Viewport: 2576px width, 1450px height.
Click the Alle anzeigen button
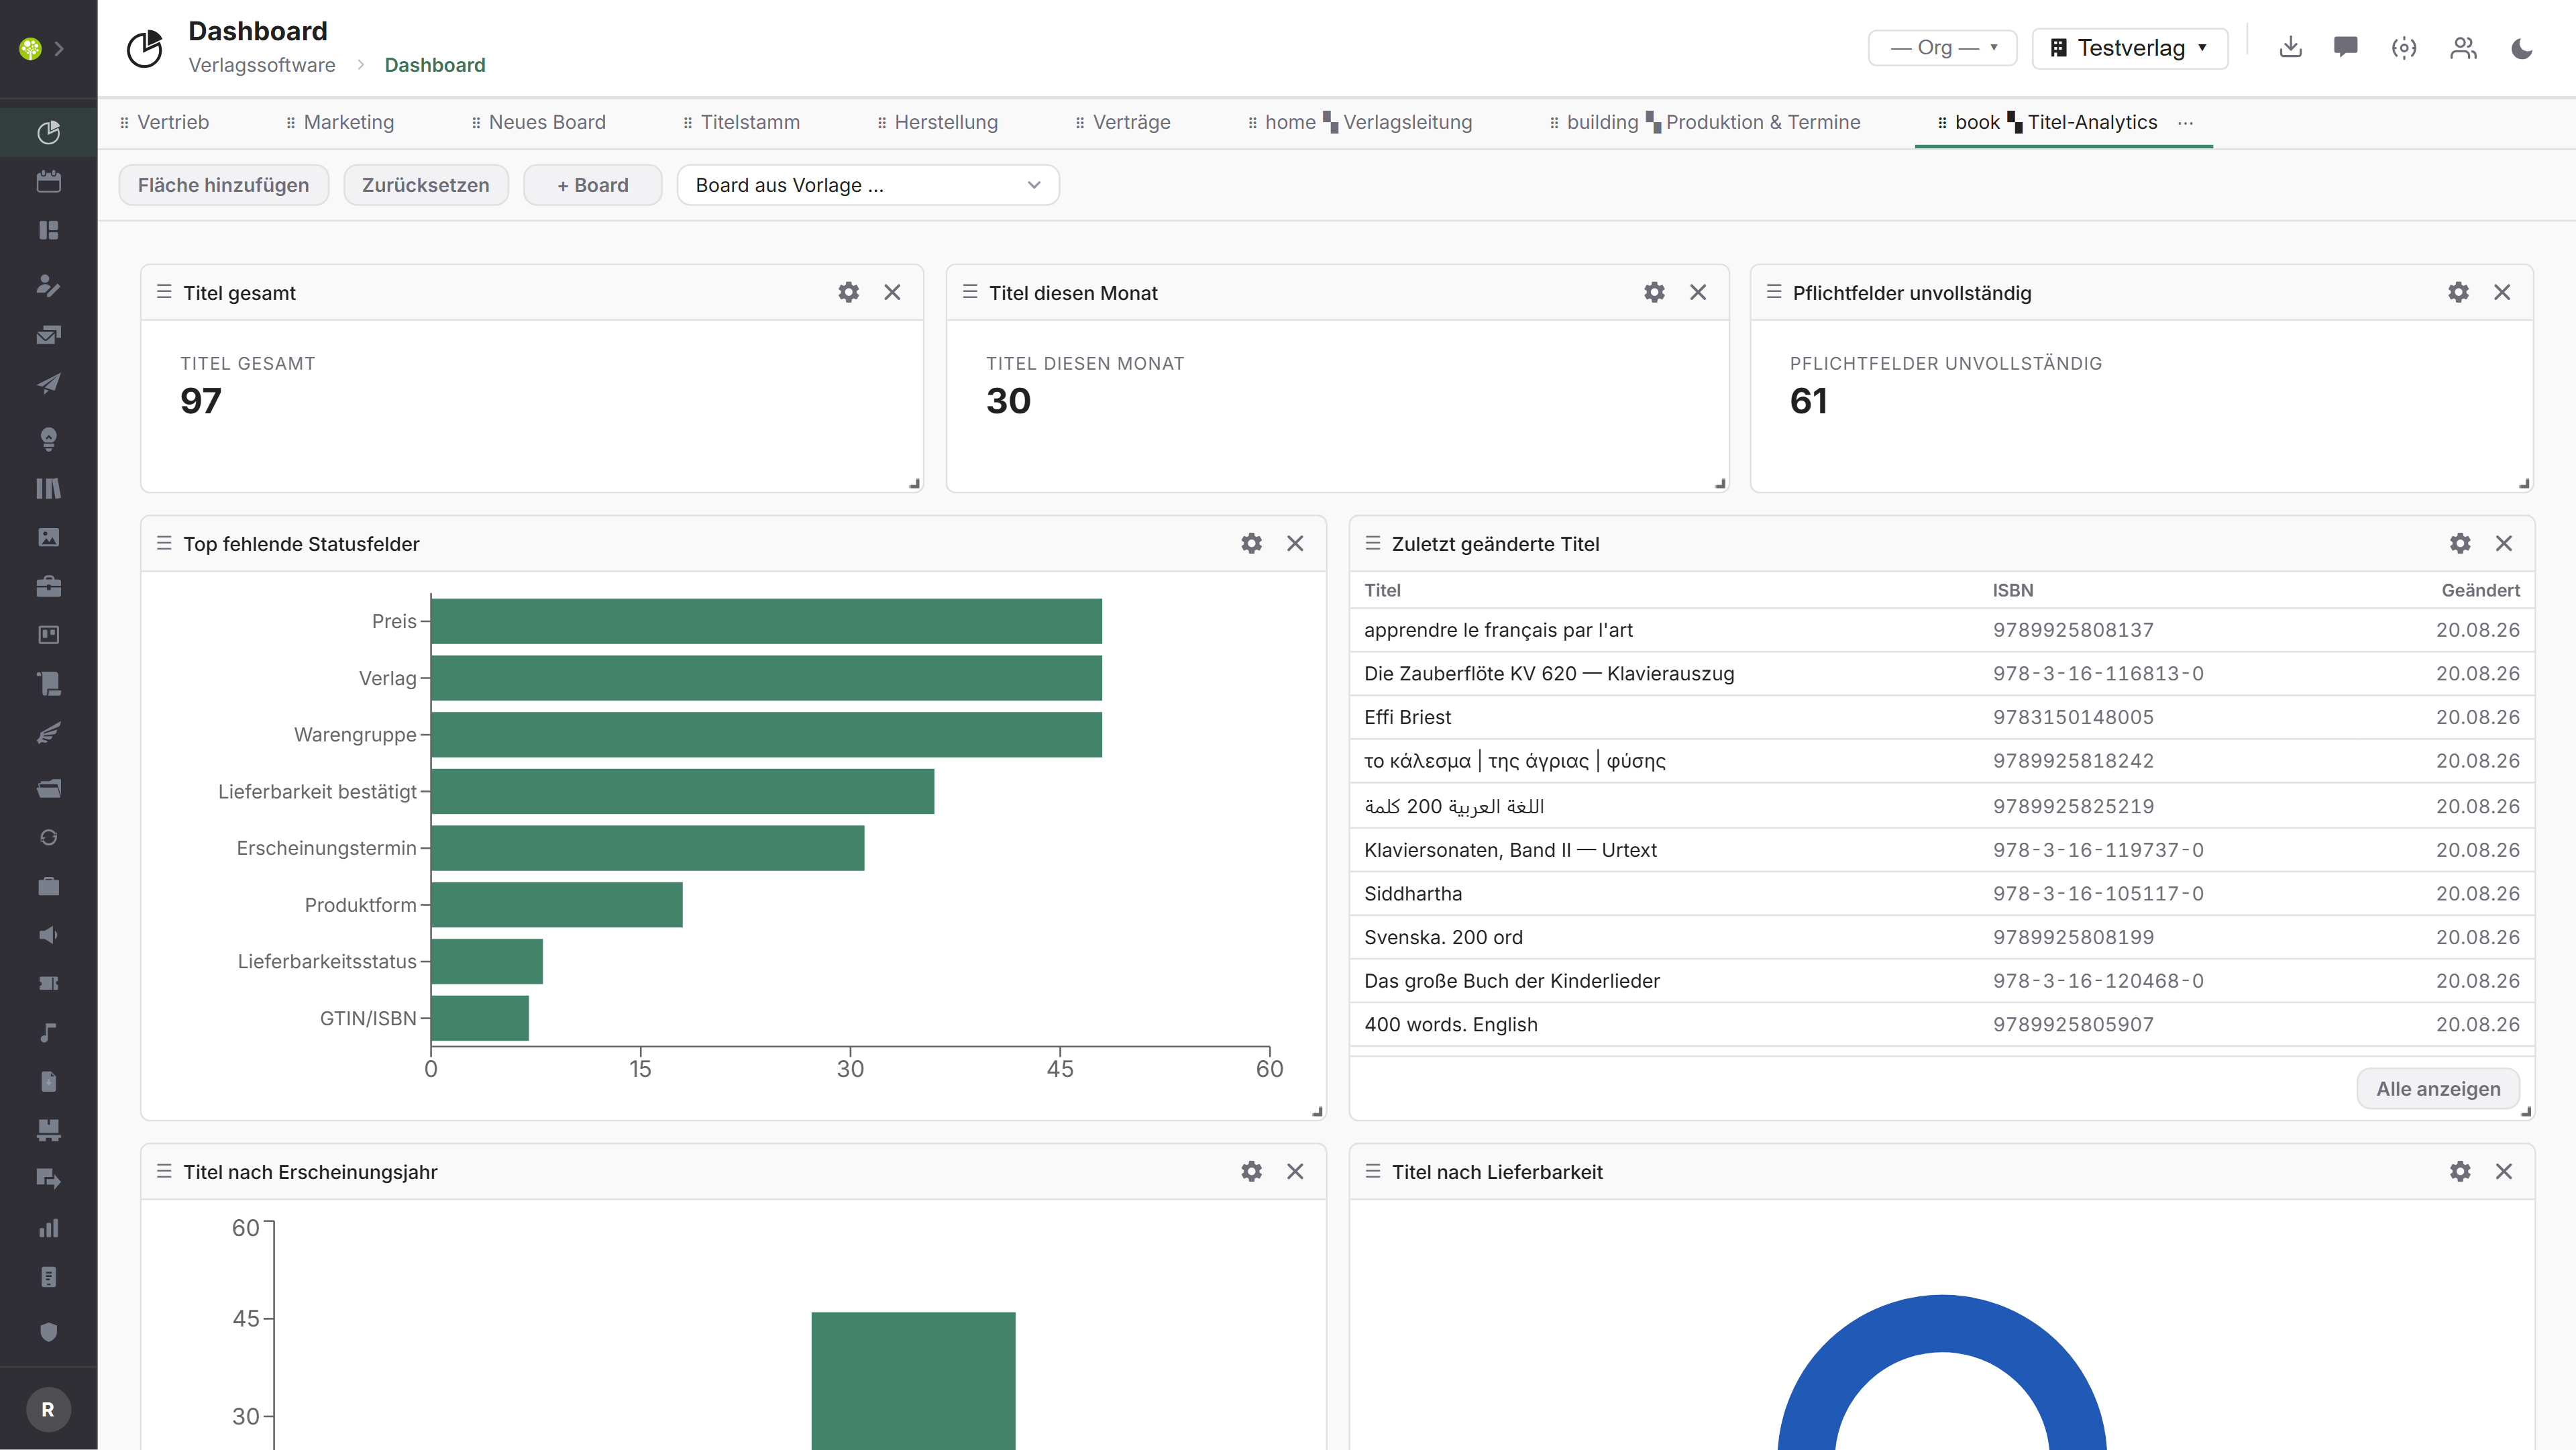(2437, 1089)
